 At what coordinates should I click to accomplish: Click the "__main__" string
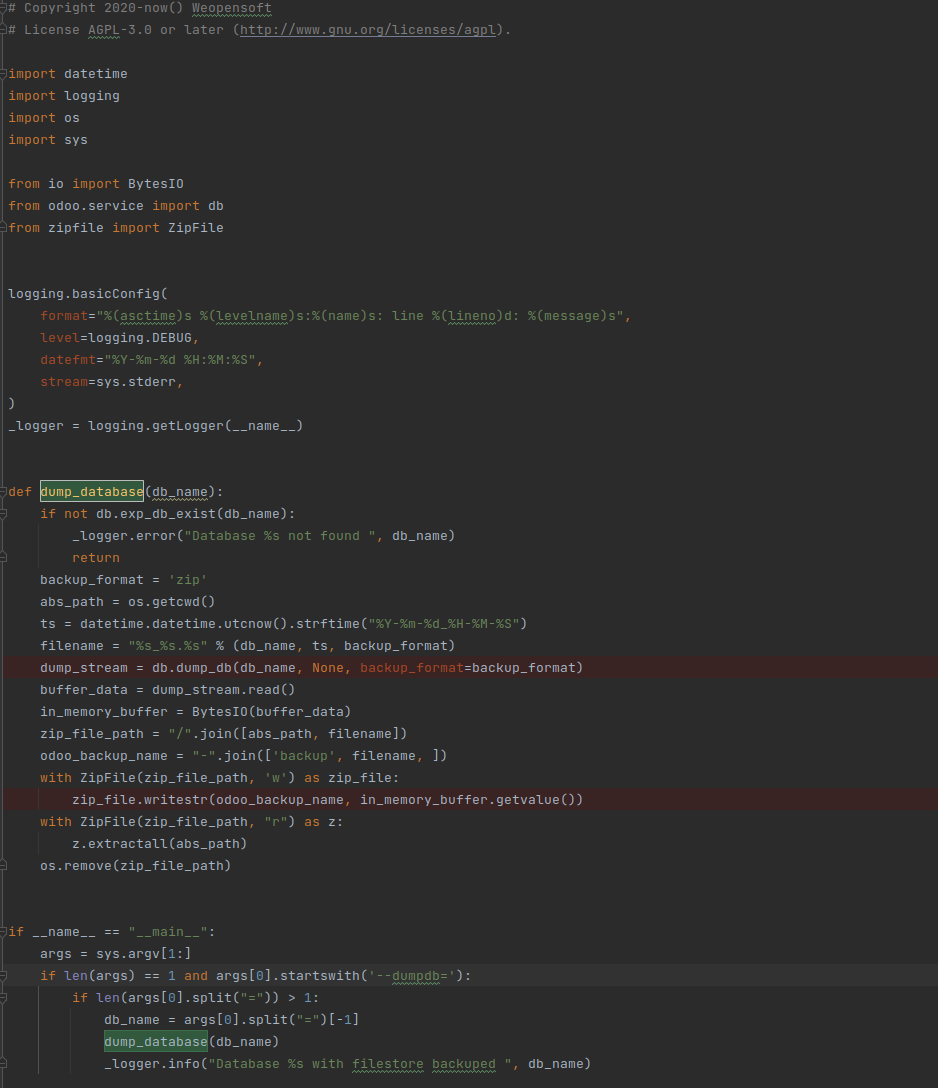(168, 932)
